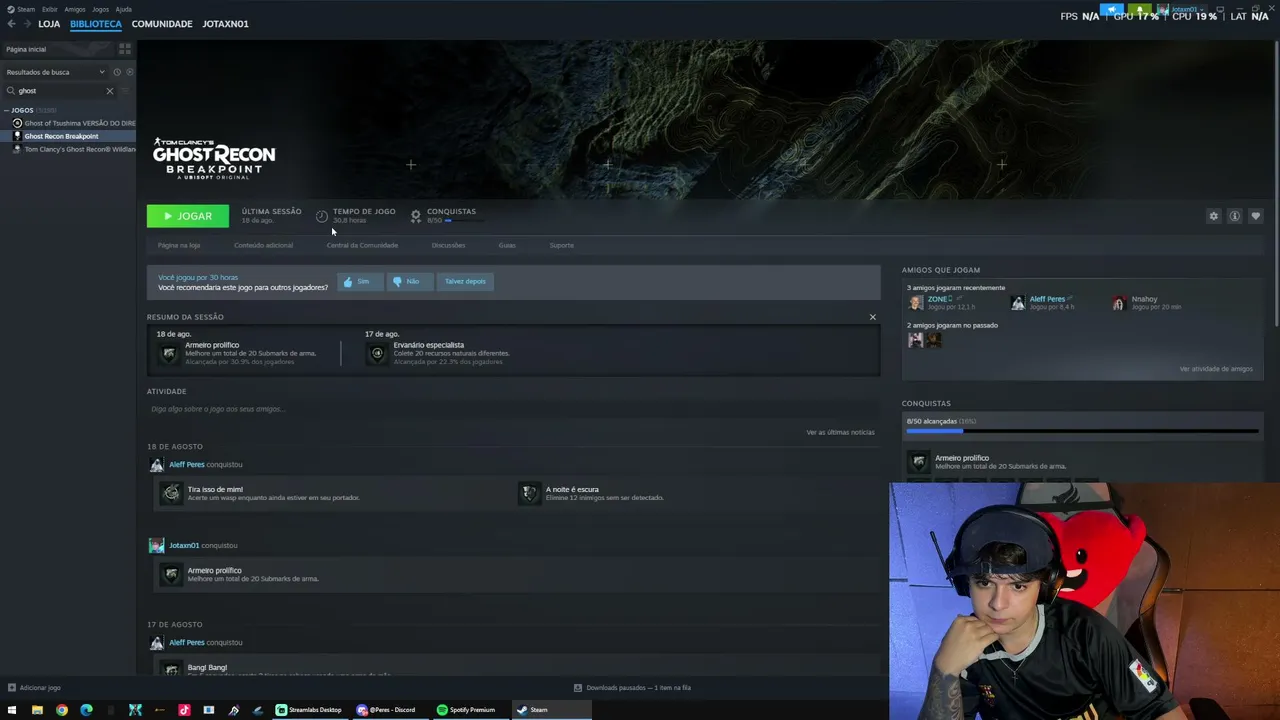
Task: Open the Exibir menu
Action: pyautogui.click(x=49, y=9)
